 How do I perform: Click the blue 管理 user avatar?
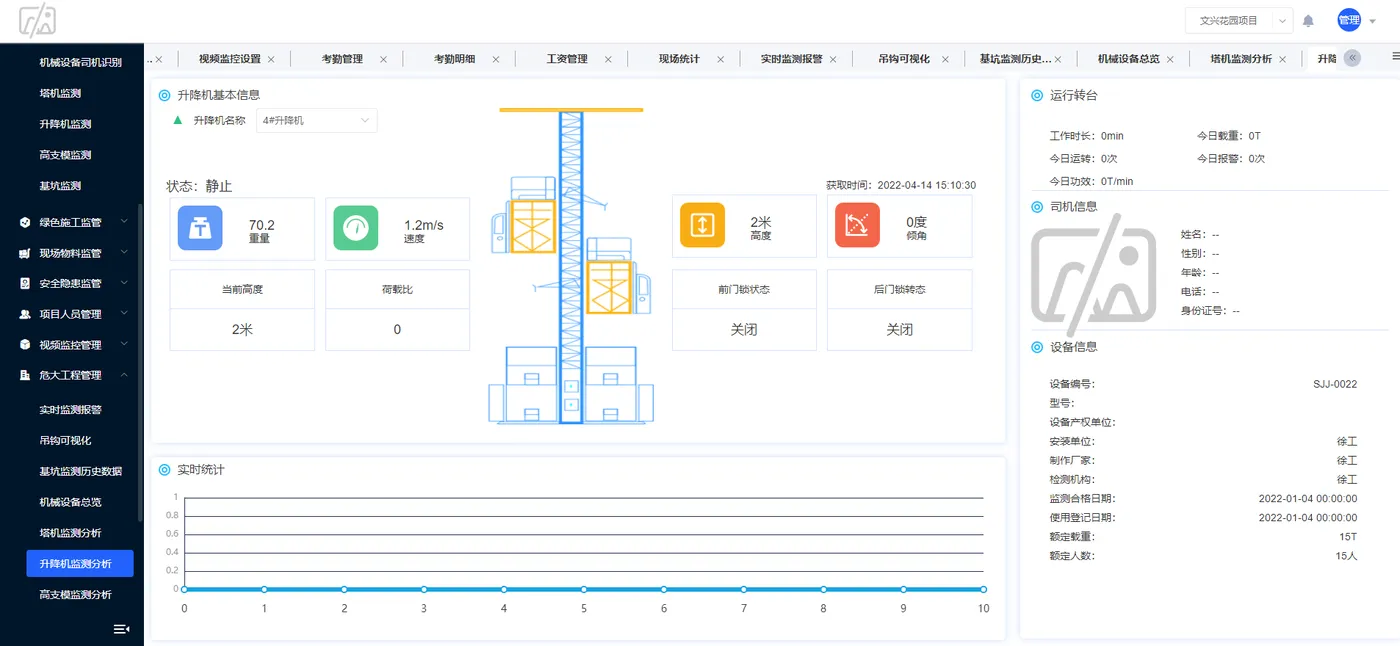click(x=1349, y=20)
